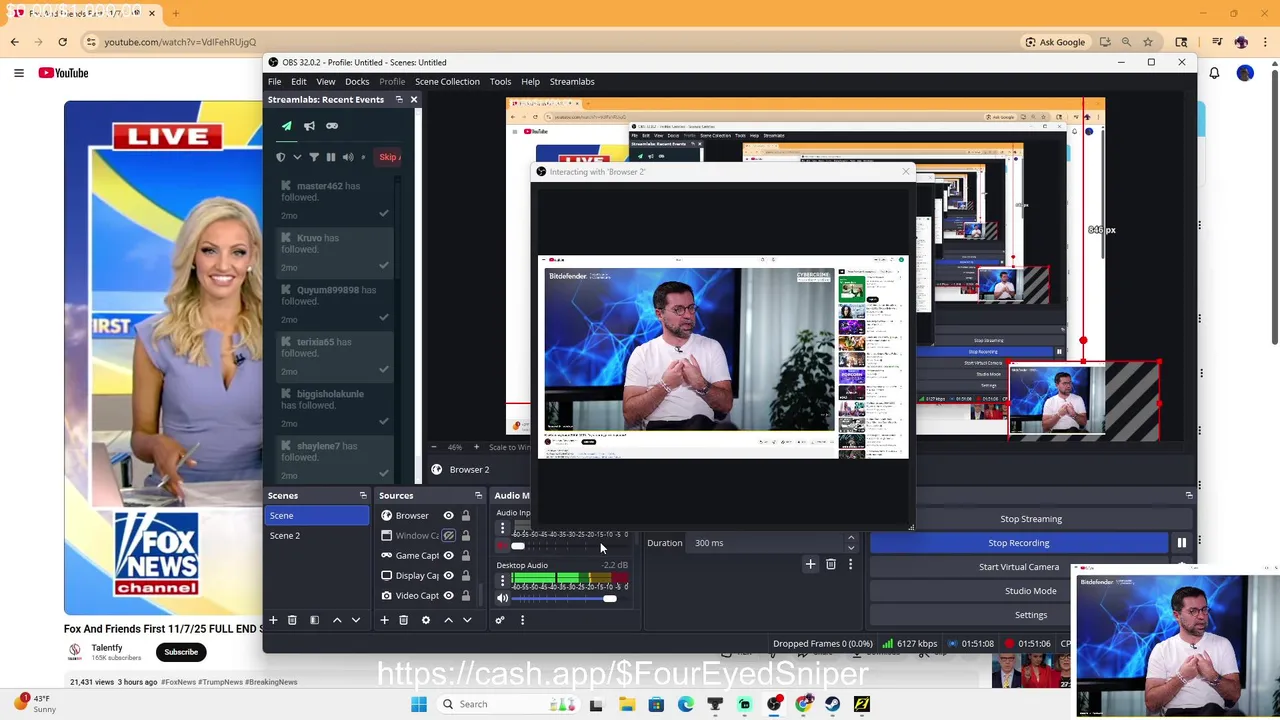Viewport: 1280px width, 720px height.
Task: Click the transition Duration 300 ms field
Action: pyautogui.click(x=765, y=543)
